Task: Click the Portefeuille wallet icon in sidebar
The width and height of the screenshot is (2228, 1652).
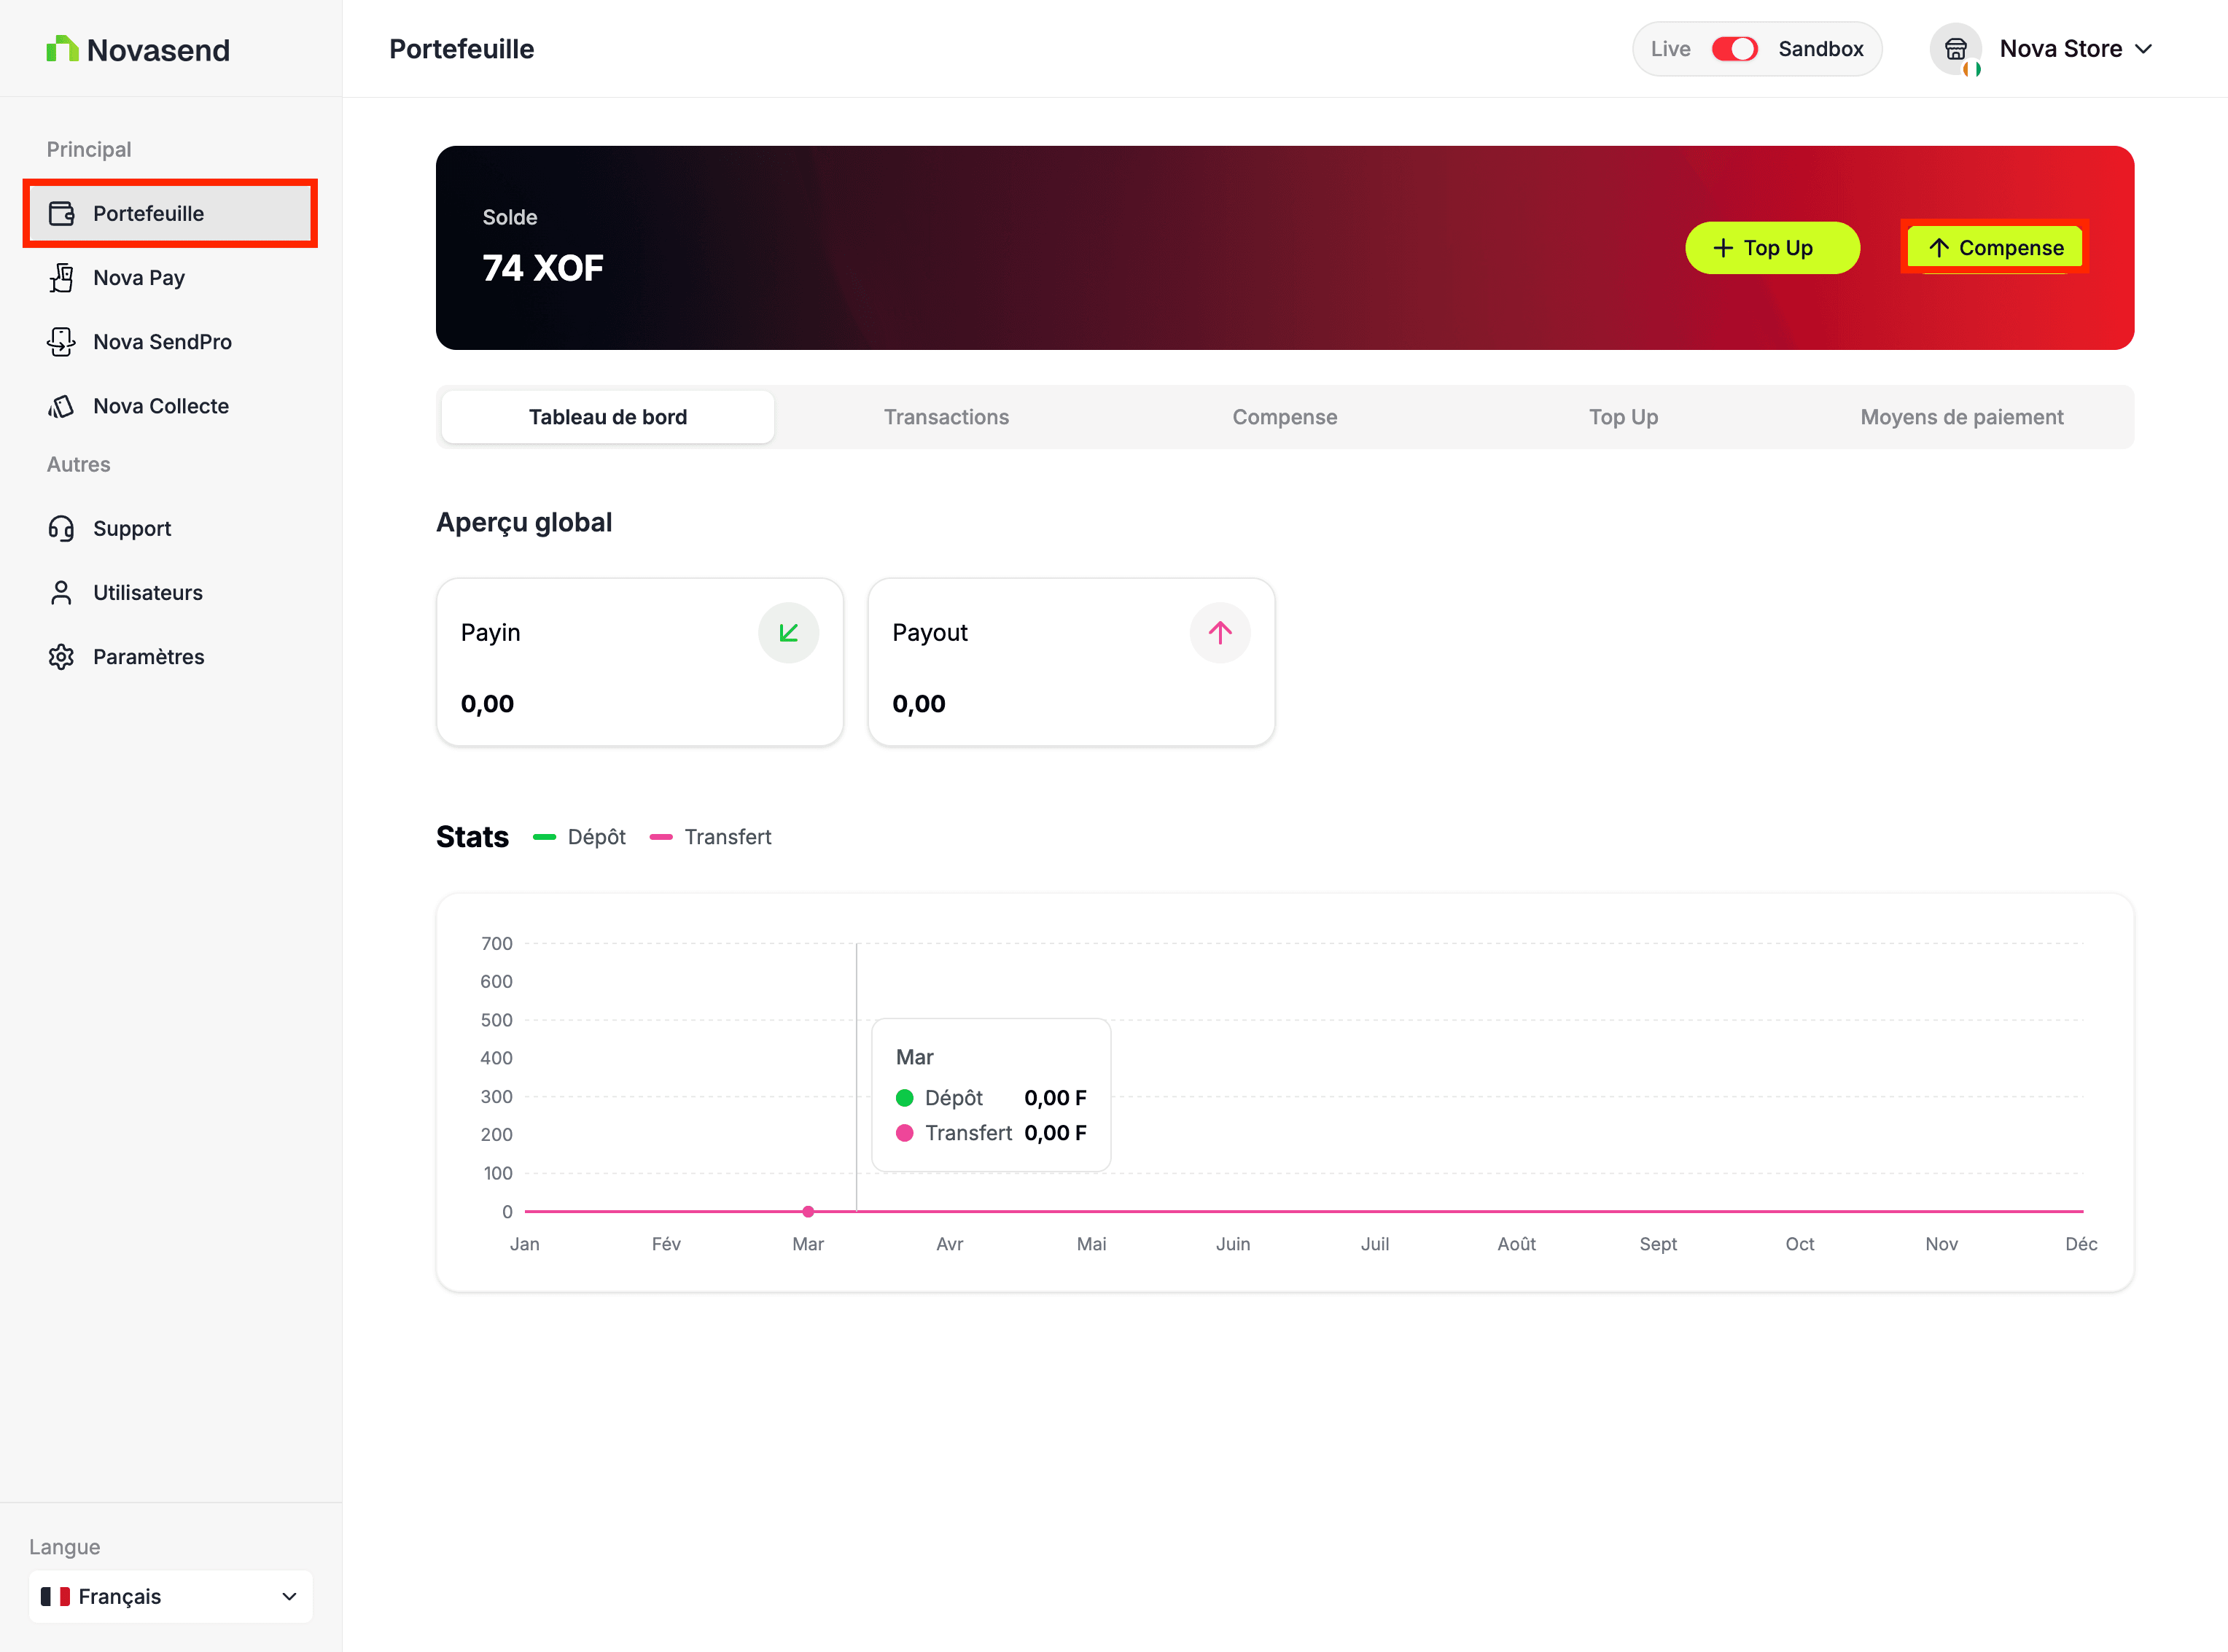Action: pos(62,213)
